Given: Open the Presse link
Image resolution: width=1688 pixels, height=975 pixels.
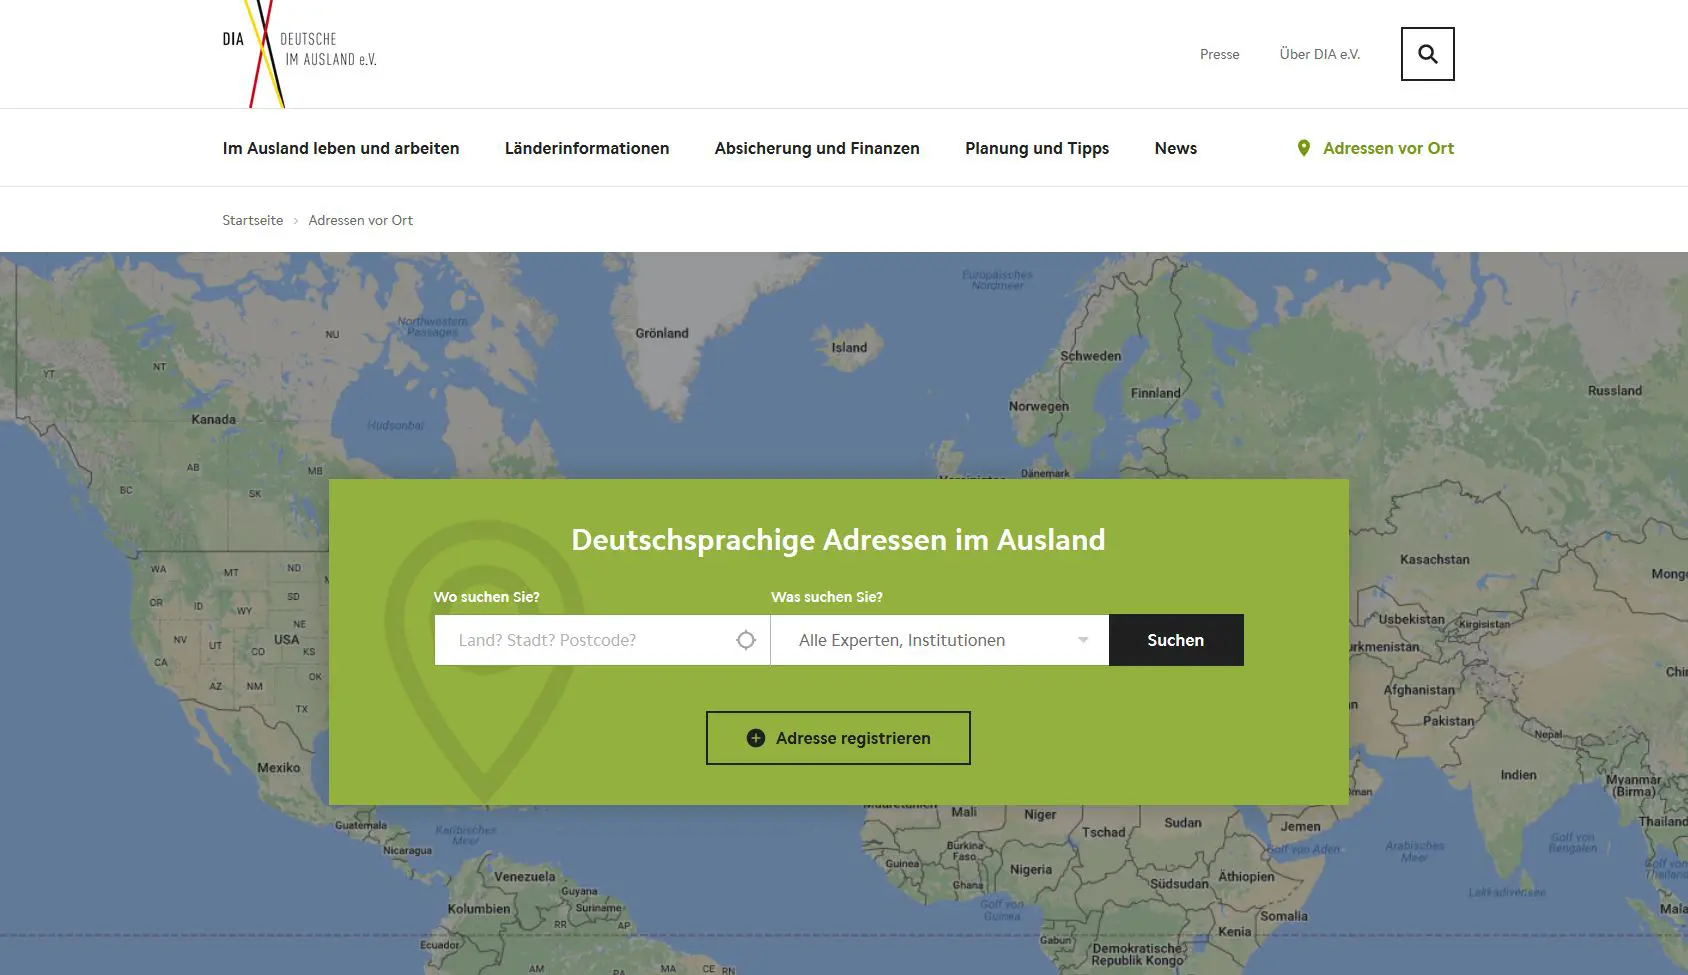Looking at the screenshot, I should 1219,54.
